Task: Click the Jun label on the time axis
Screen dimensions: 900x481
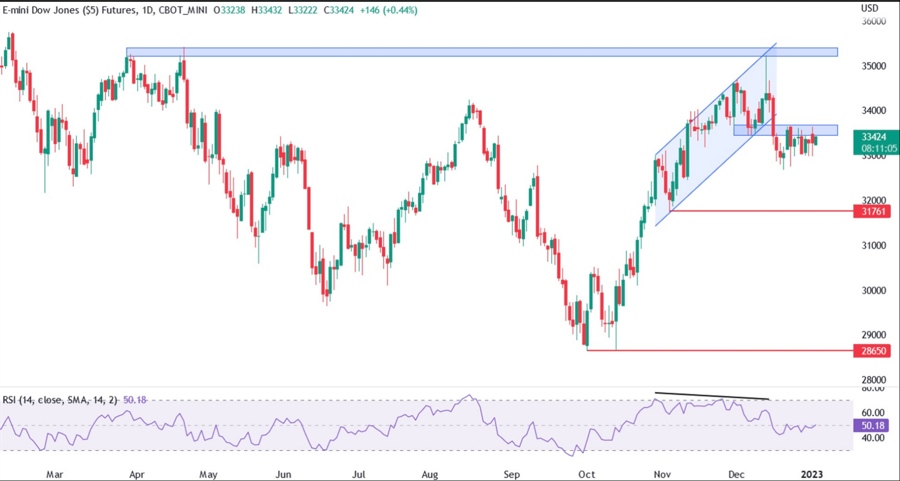Action: tap(283, 470)
